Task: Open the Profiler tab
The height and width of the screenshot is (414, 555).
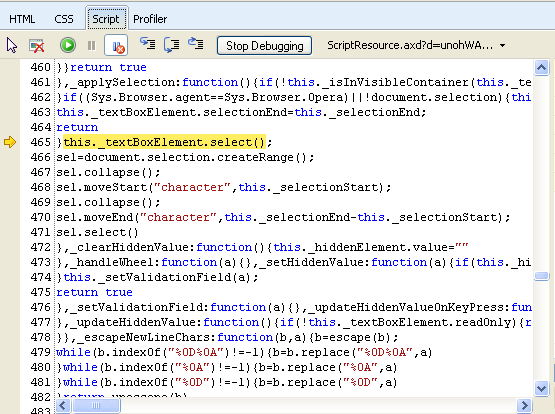Action: coord(150,19)
